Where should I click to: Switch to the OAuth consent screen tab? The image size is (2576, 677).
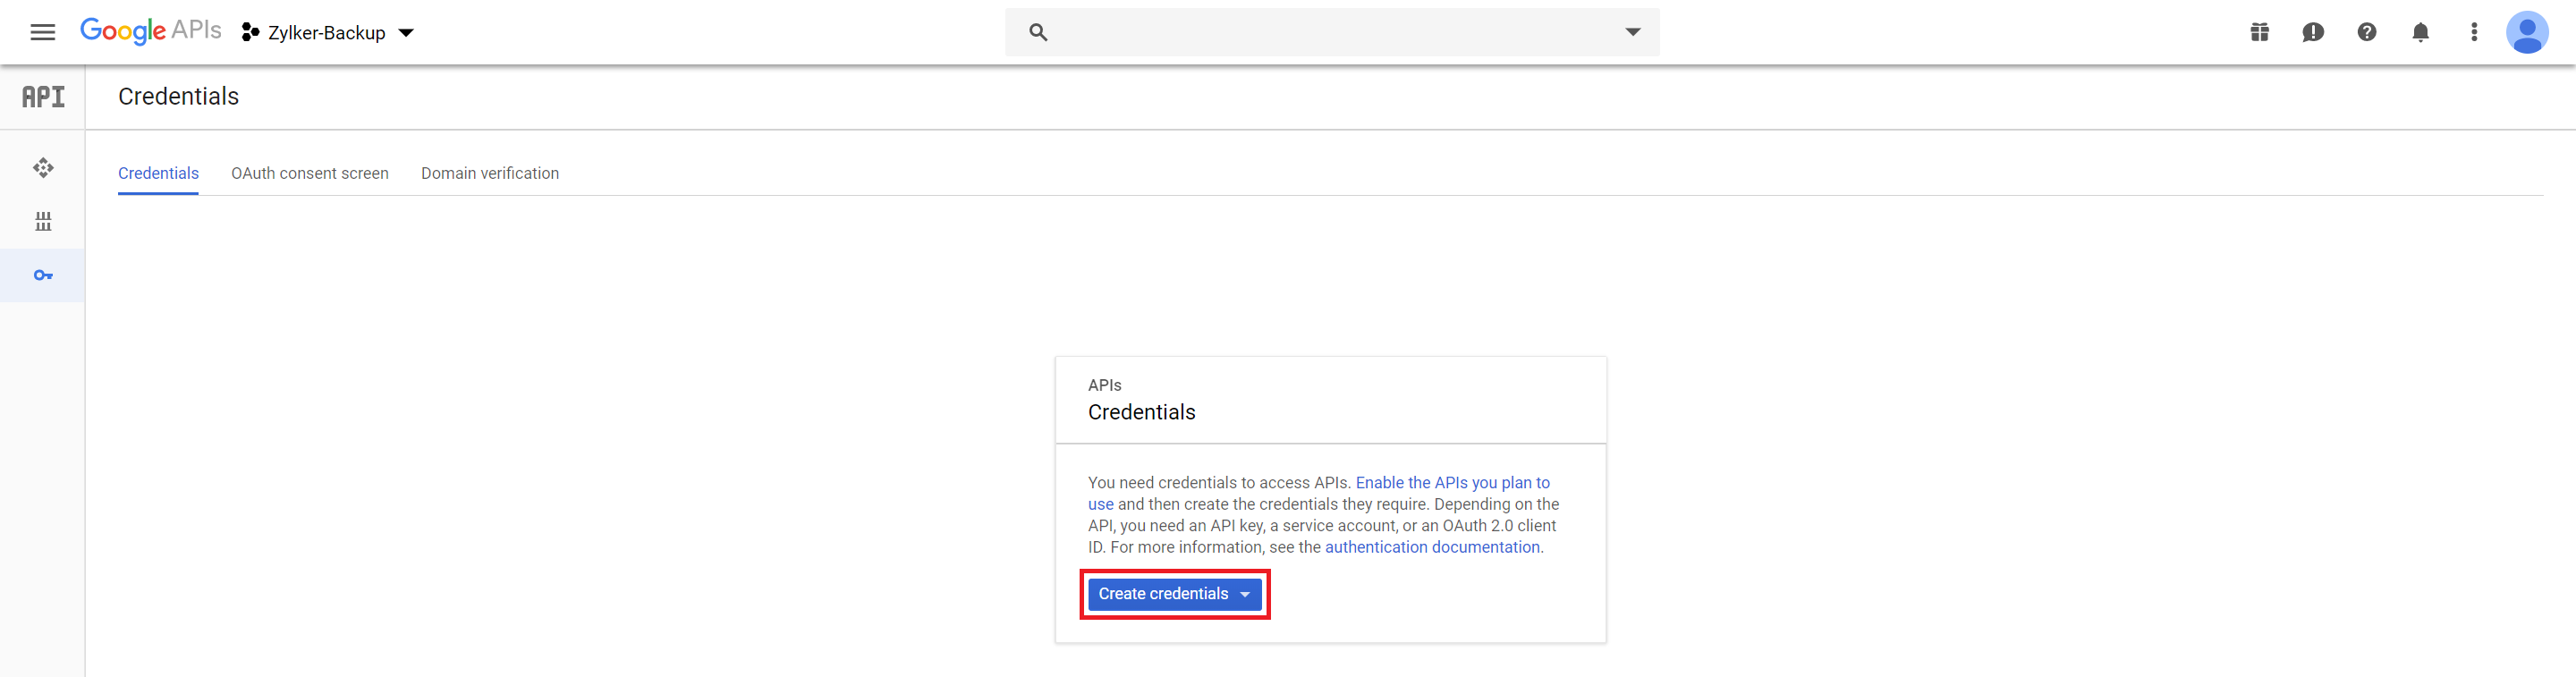[x=310, y=173]
